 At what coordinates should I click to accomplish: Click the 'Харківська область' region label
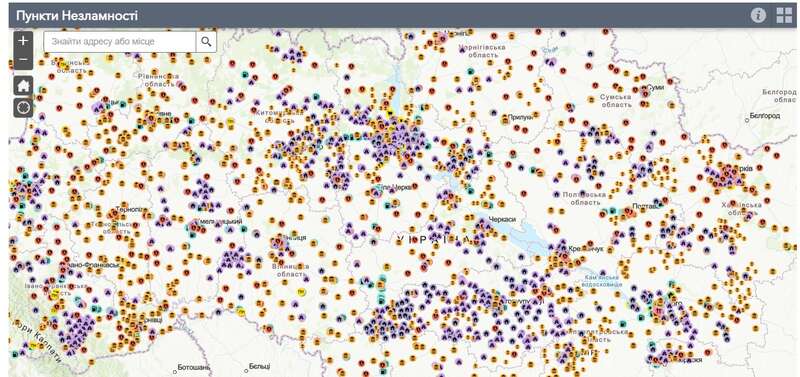(x=741, y=208)
